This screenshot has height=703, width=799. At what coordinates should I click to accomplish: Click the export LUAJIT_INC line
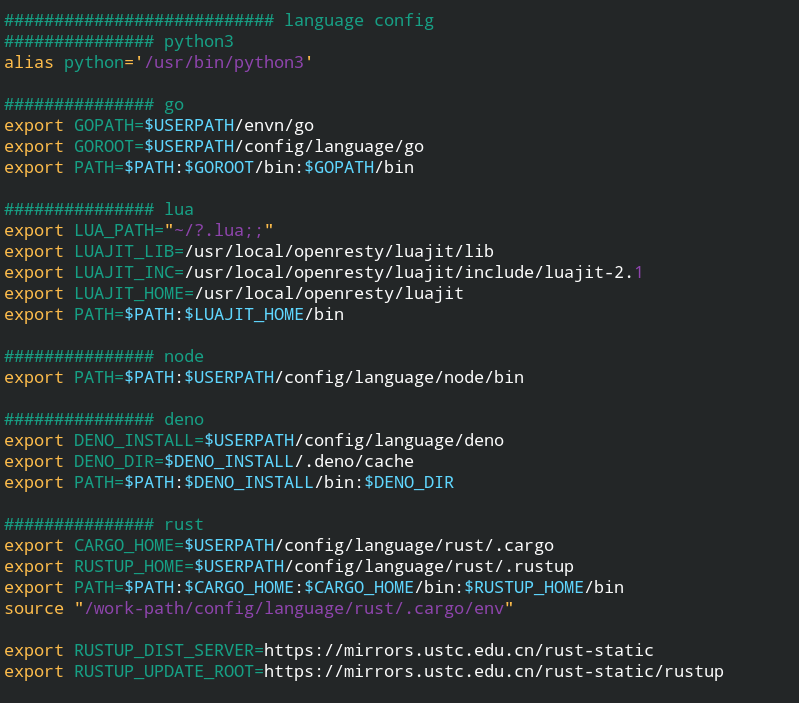(x=324, y=273)
